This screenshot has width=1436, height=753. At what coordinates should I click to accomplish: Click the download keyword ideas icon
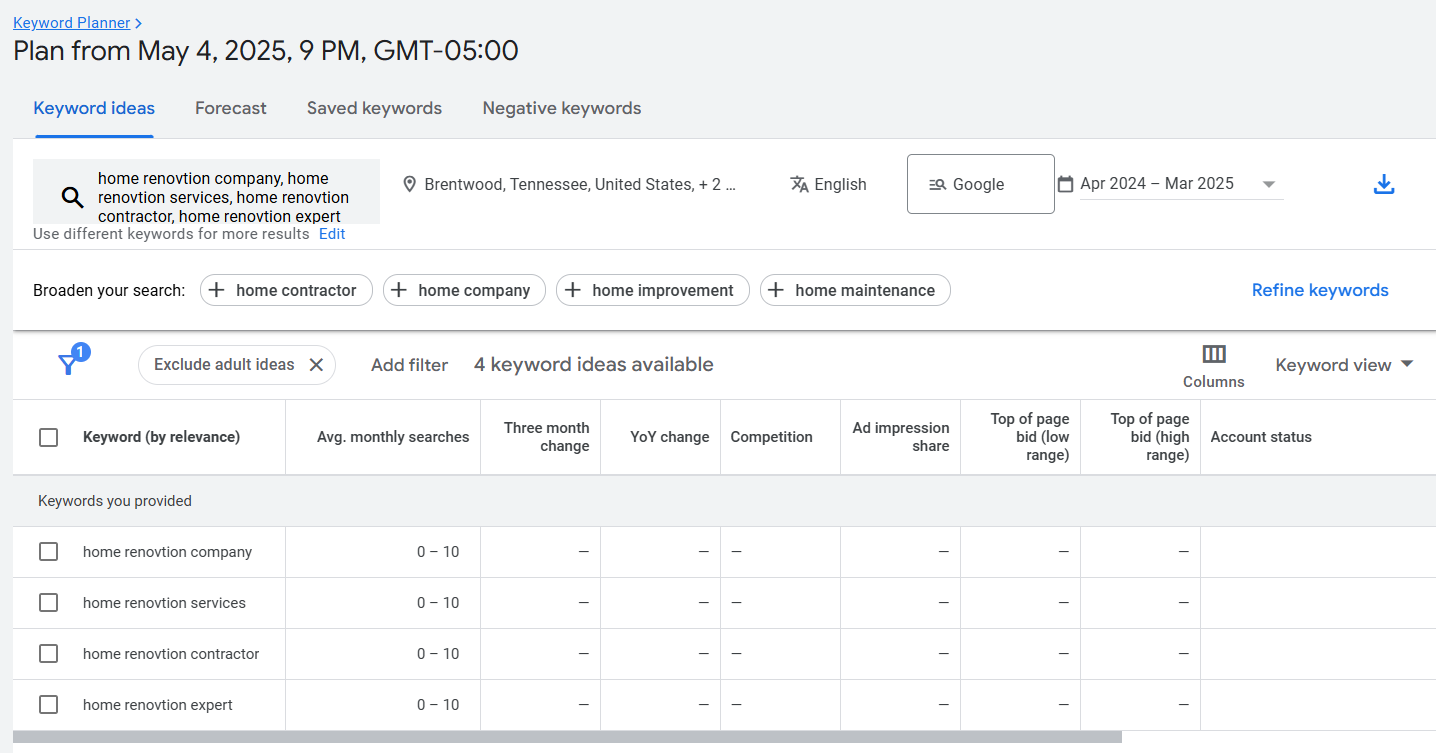coord(1384,185)
